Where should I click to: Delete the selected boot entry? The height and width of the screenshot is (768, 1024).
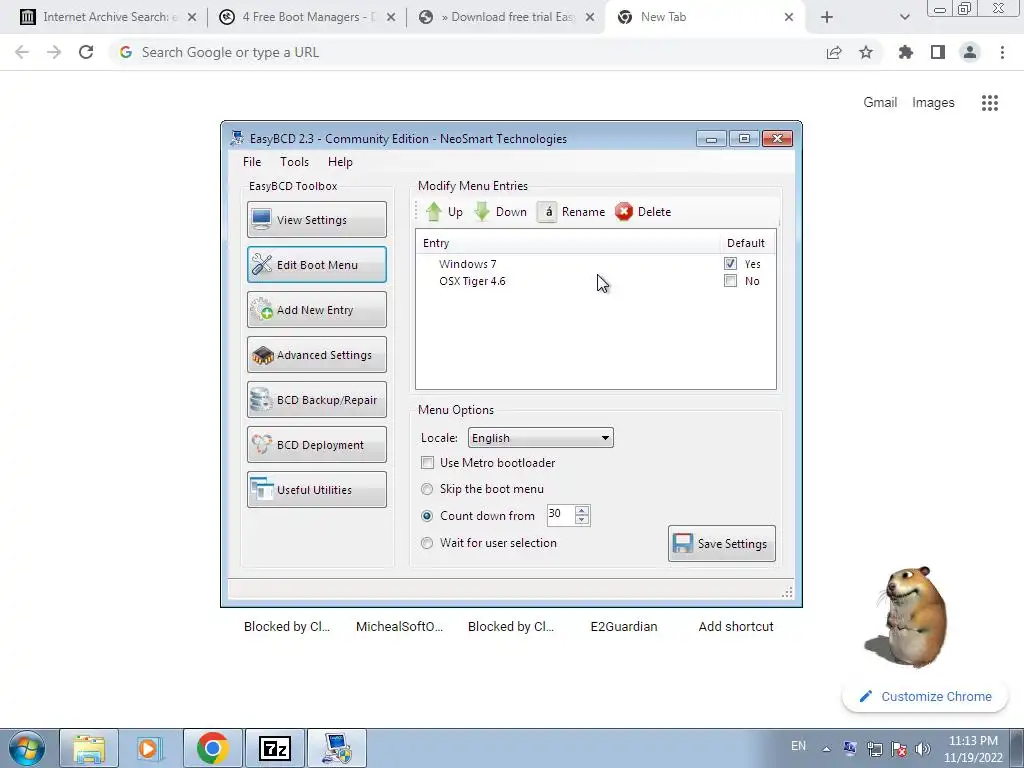[x=643, y=212]
